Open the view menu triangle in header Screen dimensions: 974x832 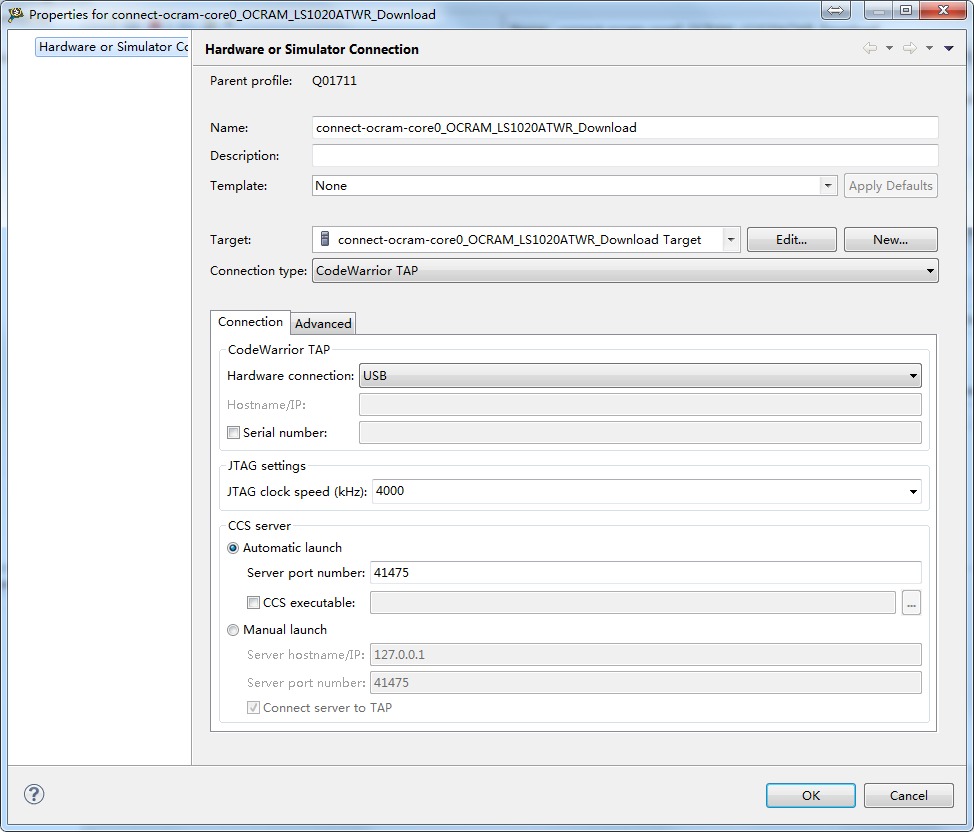949,48
